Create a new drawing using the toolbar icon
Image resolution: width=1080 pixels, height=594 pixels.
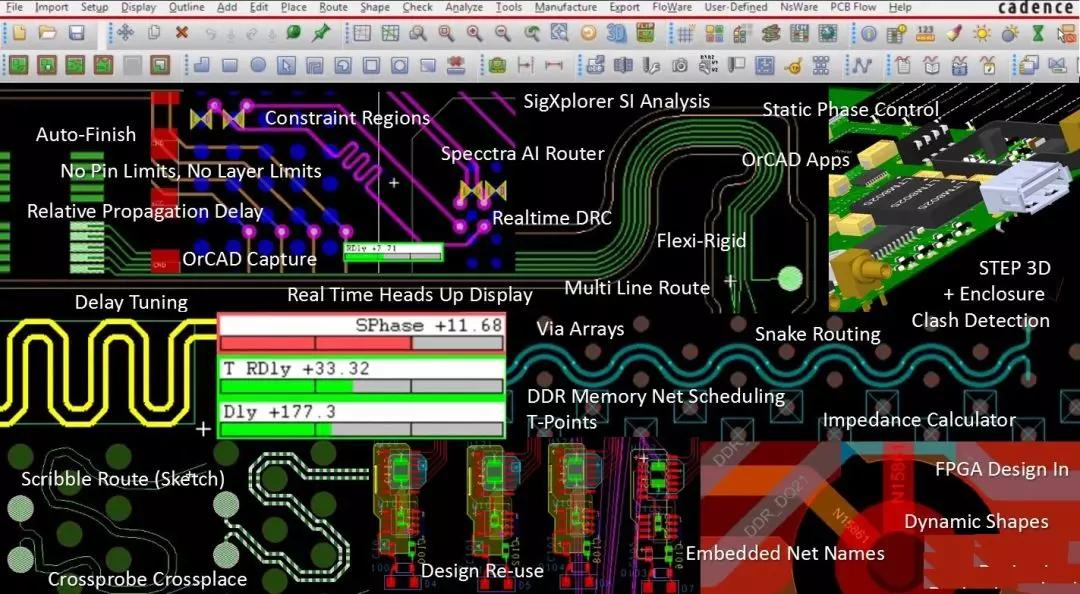(x=18, y=36)
